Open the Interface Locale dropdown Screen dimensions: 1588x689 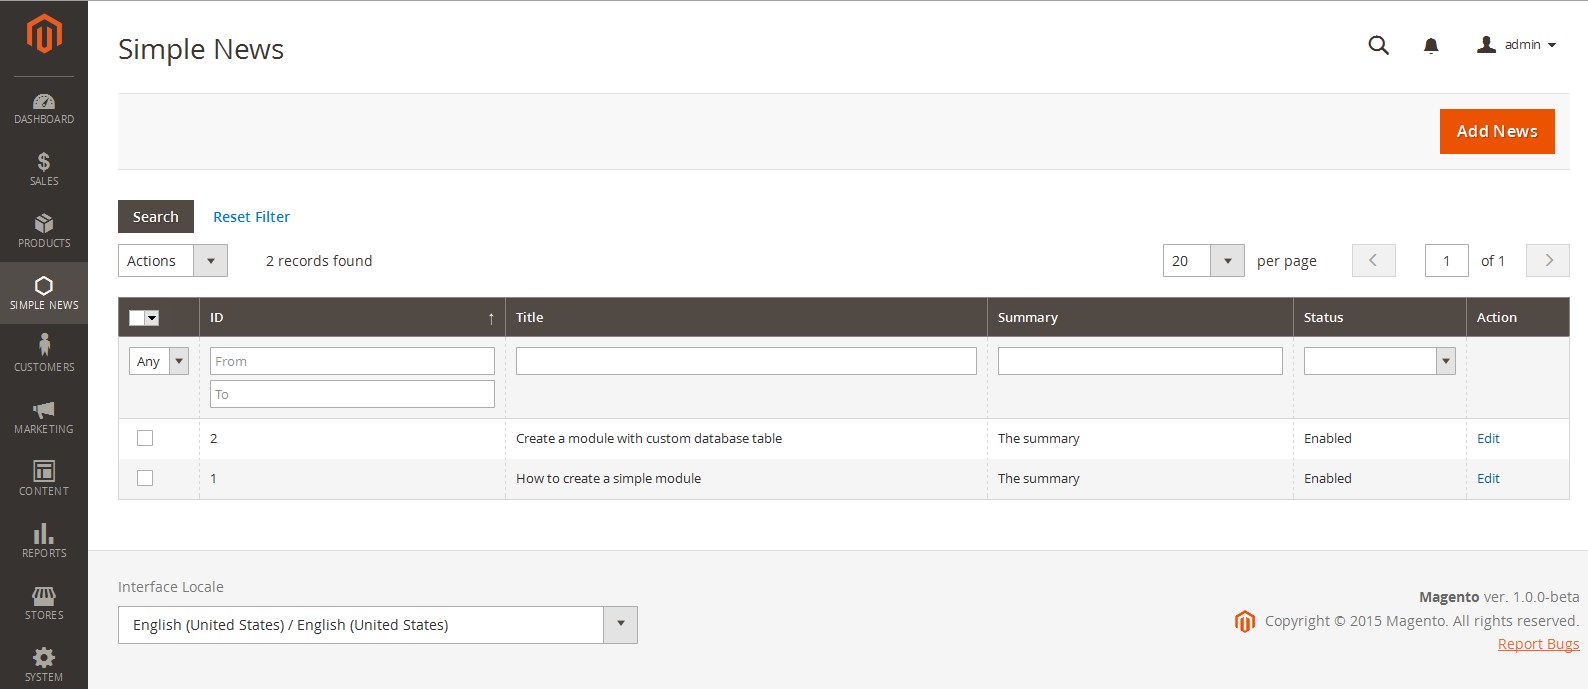377,625
